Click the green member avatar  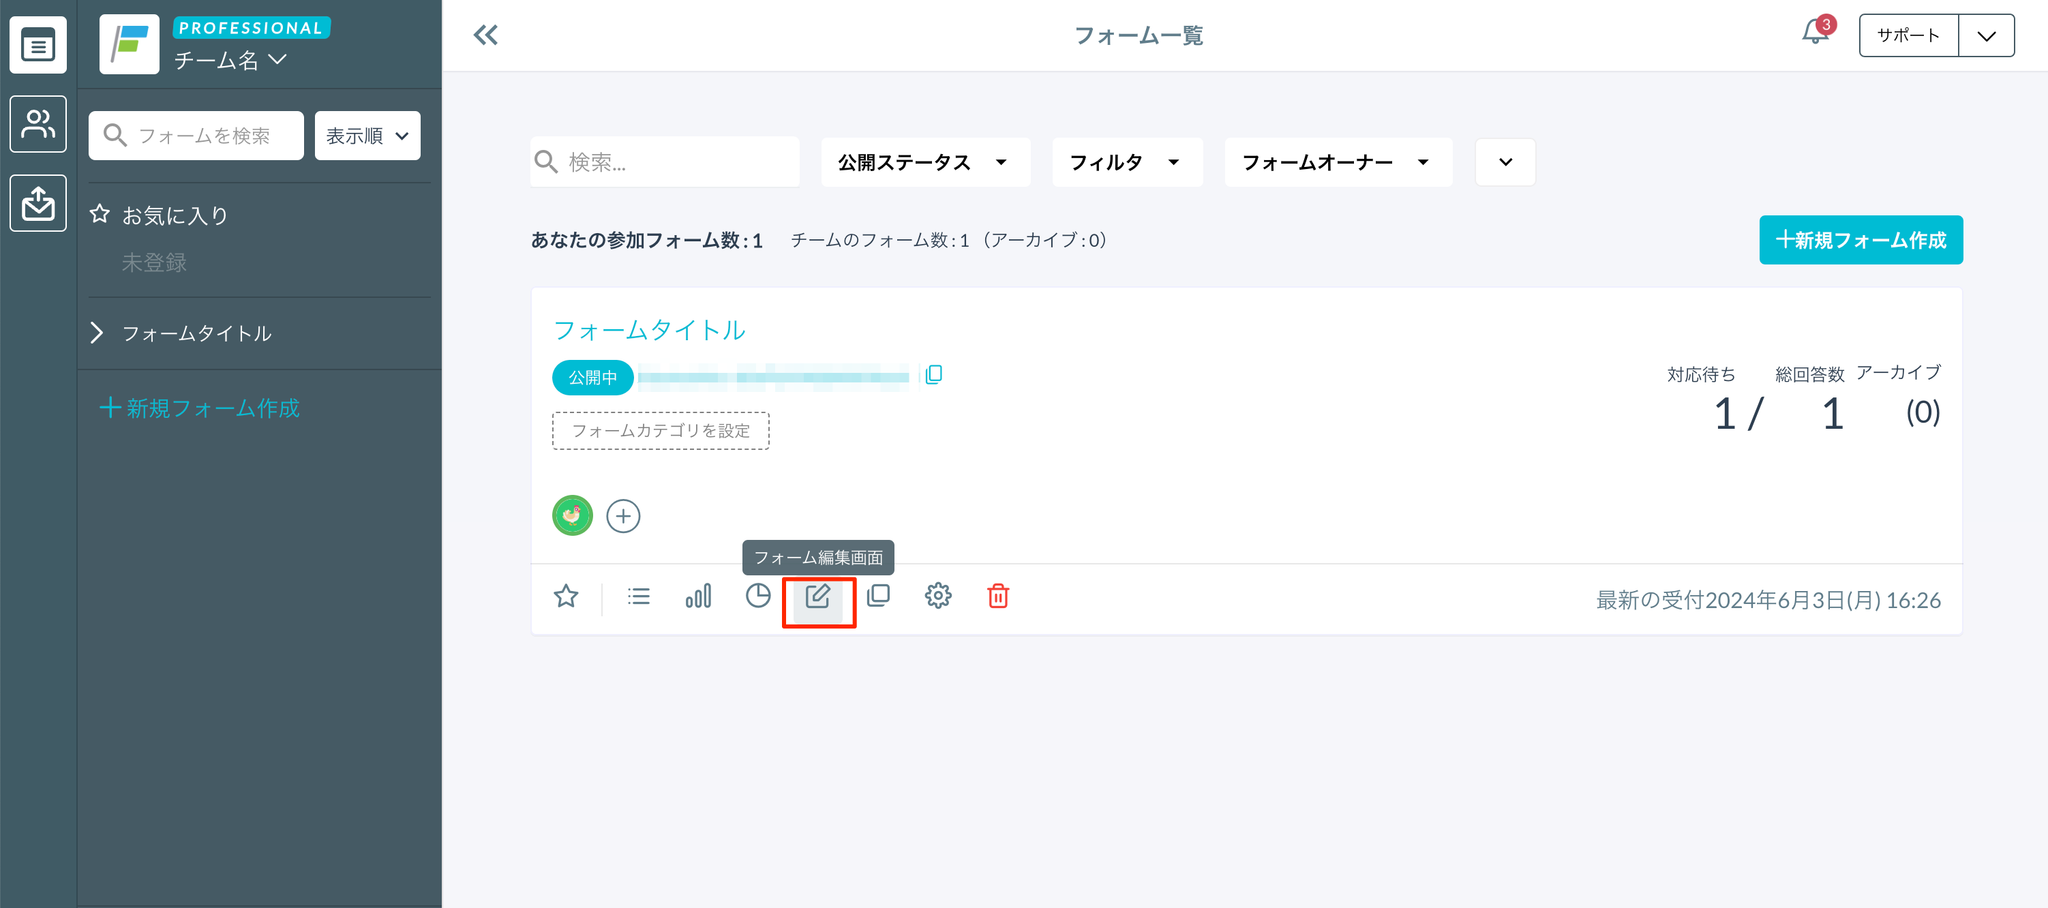coord(573,516)
